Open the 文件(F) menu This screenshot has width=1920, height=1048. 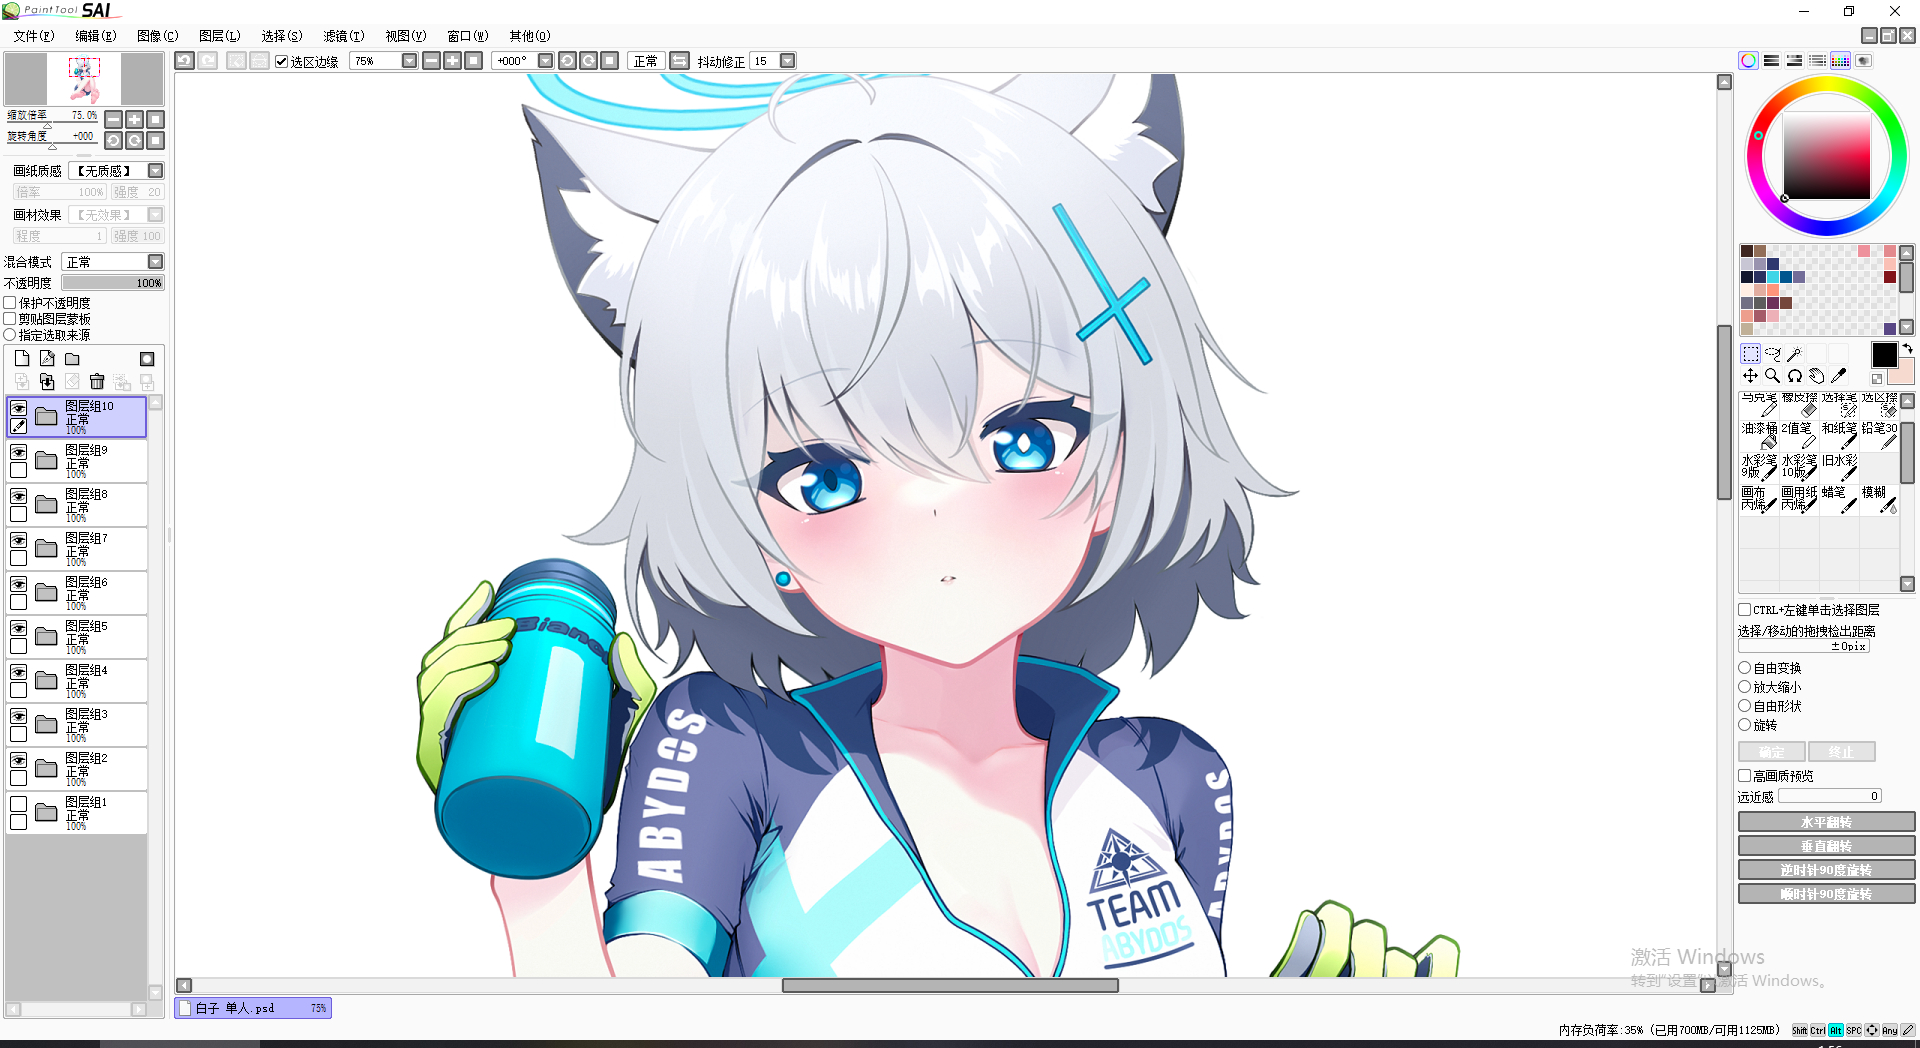click(x=34, y=36)
